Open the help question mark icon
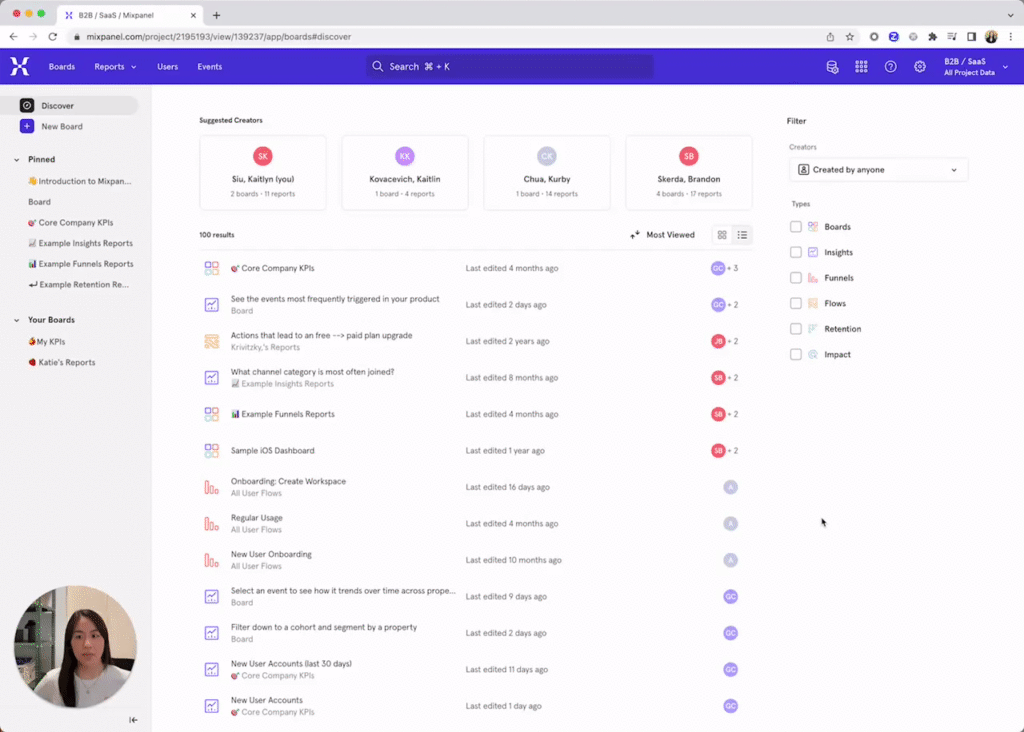The image size is (1024, 732). point(890,67)
